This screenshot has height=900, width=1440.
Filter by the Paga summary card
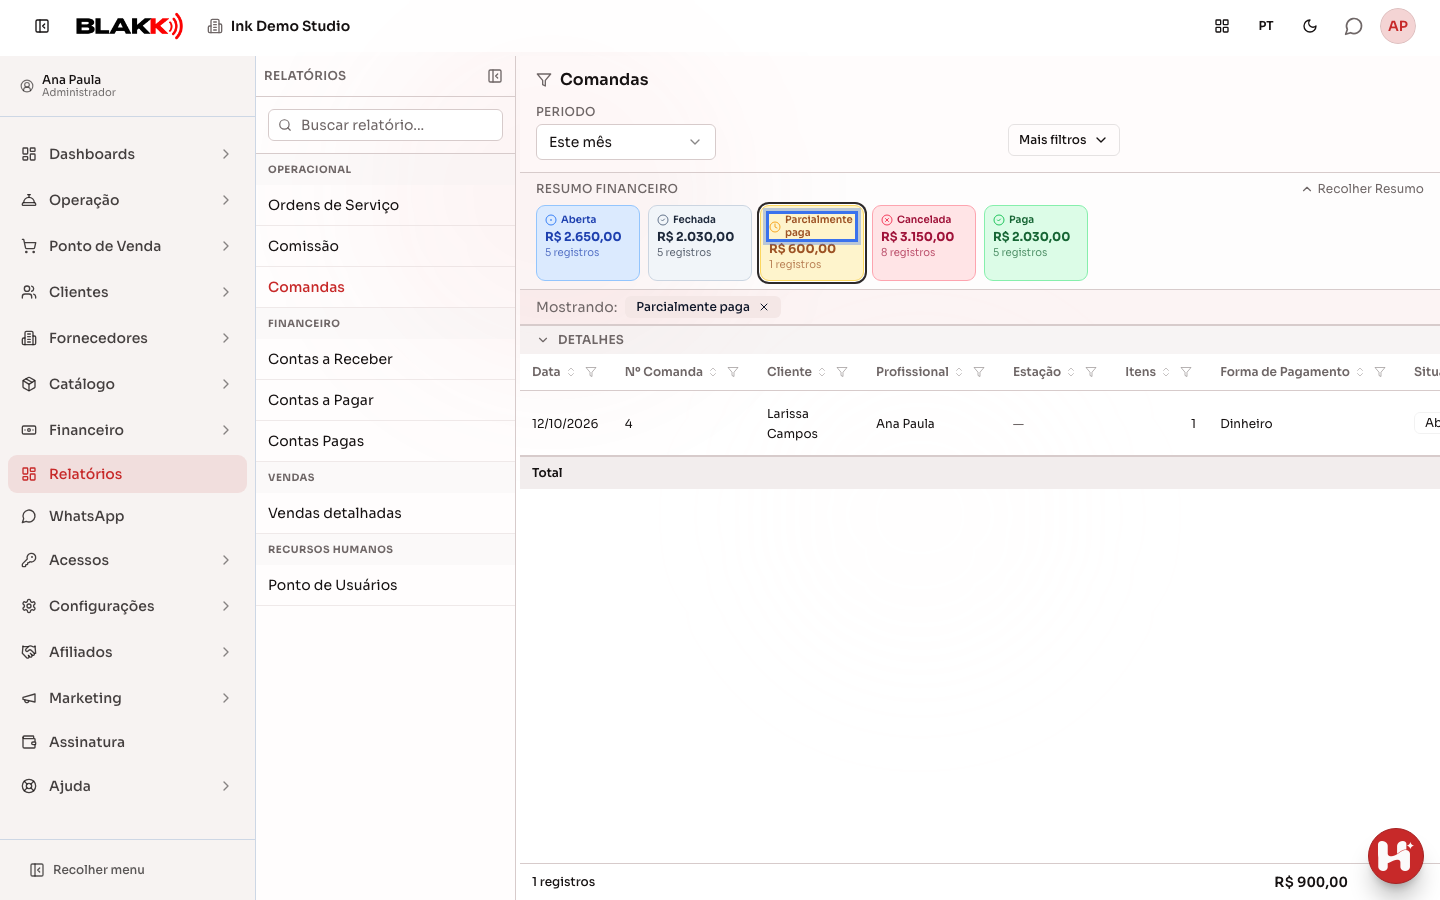click(x=1036, y=243)
